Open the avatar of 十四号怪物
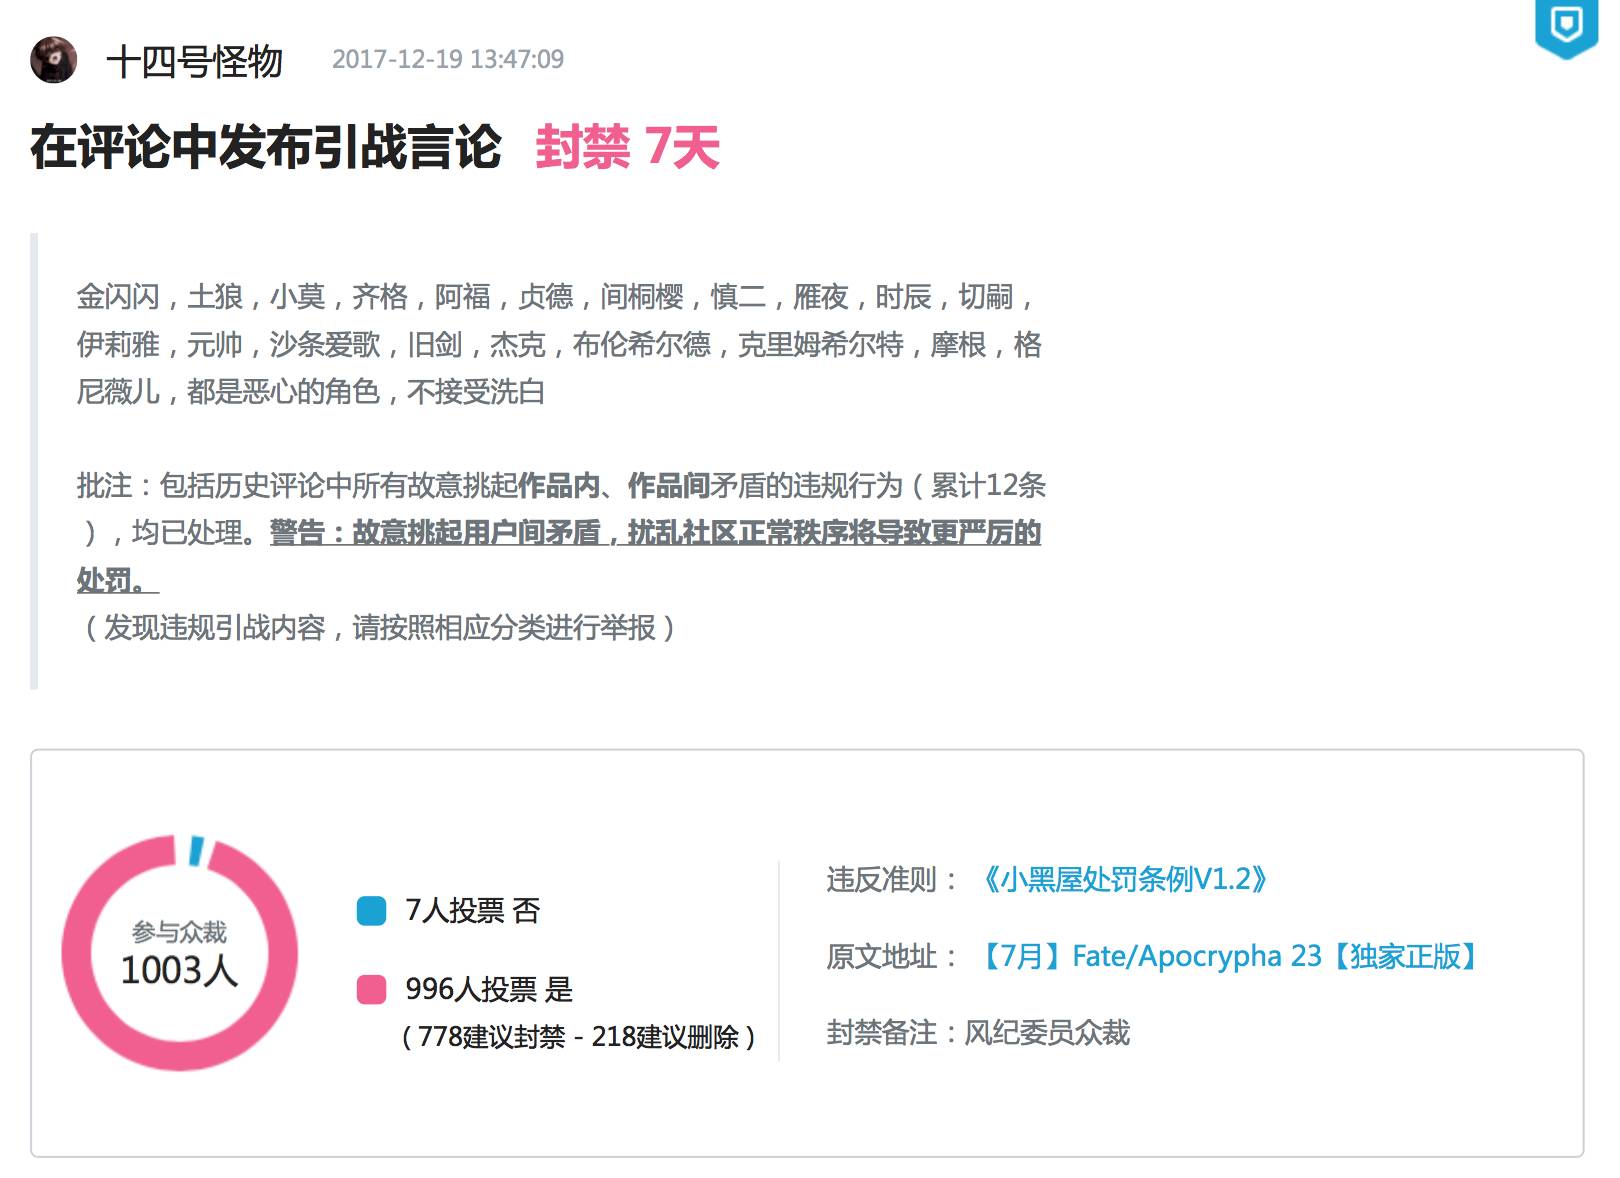The image size is (1620, 1178). click(54, 60)
